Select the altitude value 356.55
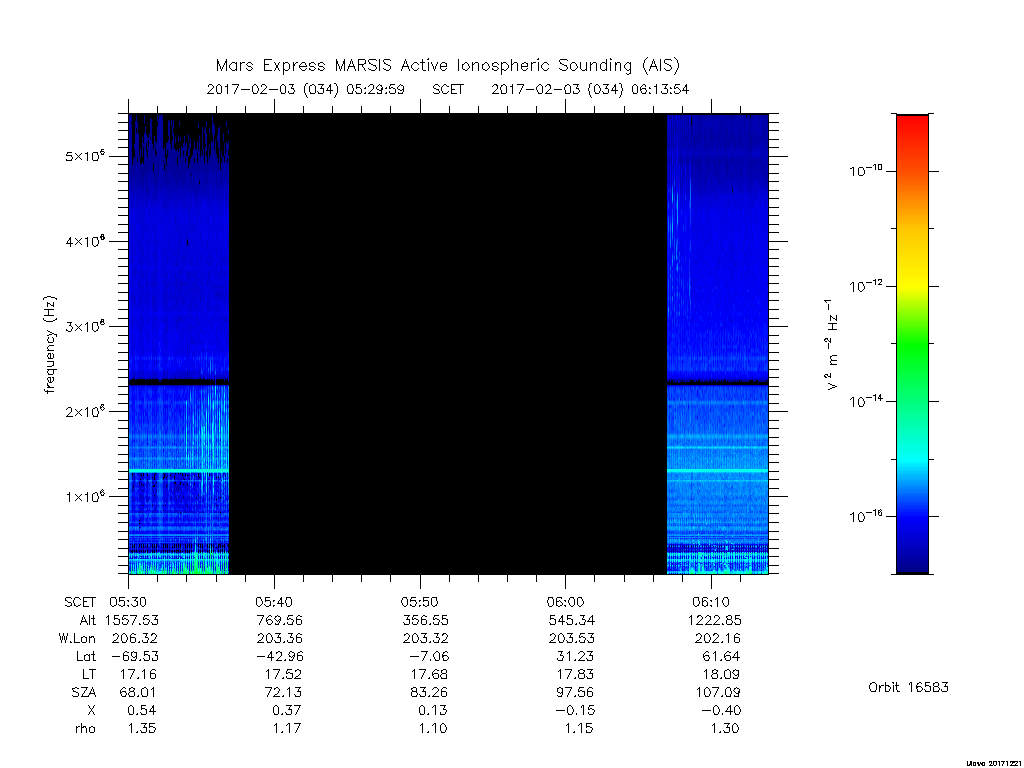Screen dimensions: 1024x768 [426, 620]
